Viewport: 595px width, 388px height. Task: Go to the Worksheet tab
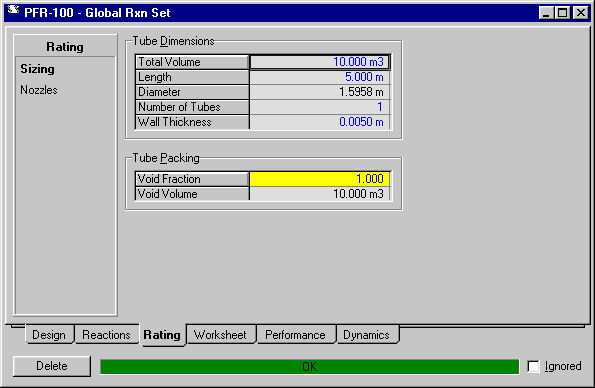pos(220,334)
